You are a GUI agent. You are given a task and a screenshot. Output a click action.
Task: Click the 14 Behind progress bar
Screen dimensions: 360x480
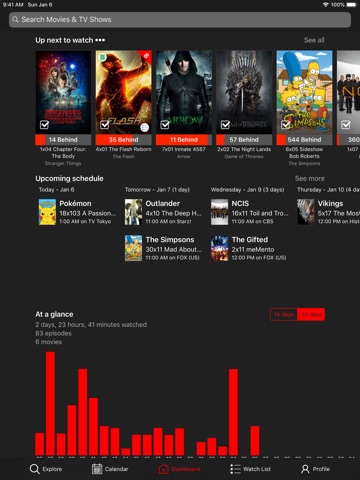coord(63,140)
